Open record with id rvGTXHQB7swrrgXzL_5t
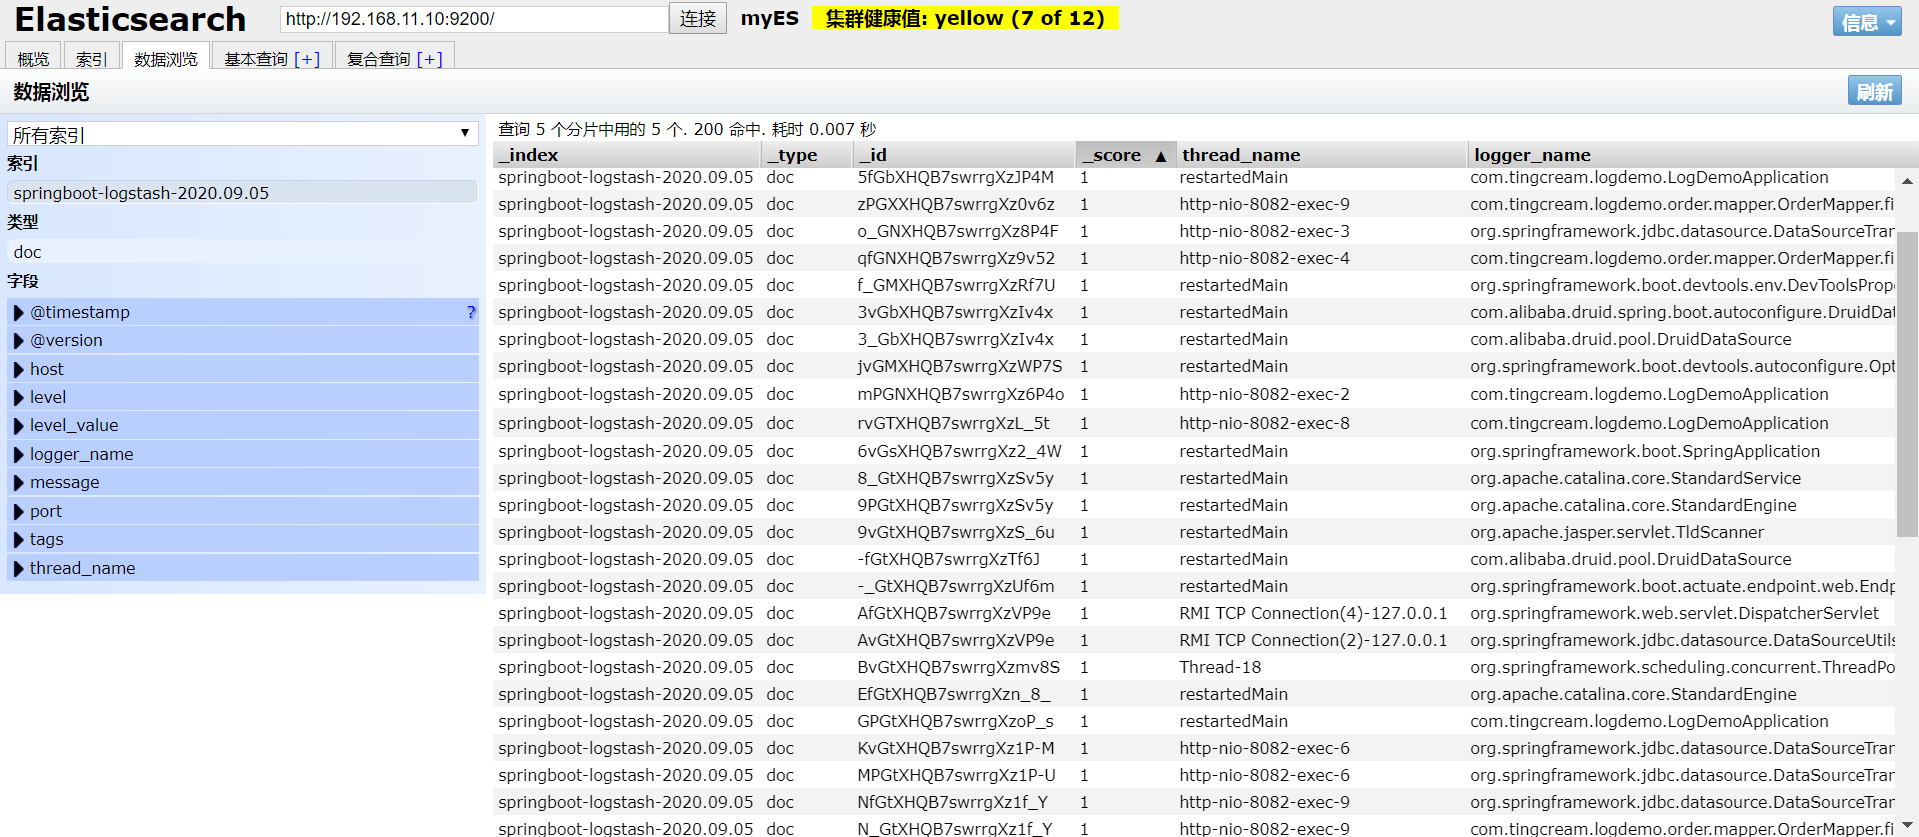Screen dimensions: 1919x837 (953, 423)
